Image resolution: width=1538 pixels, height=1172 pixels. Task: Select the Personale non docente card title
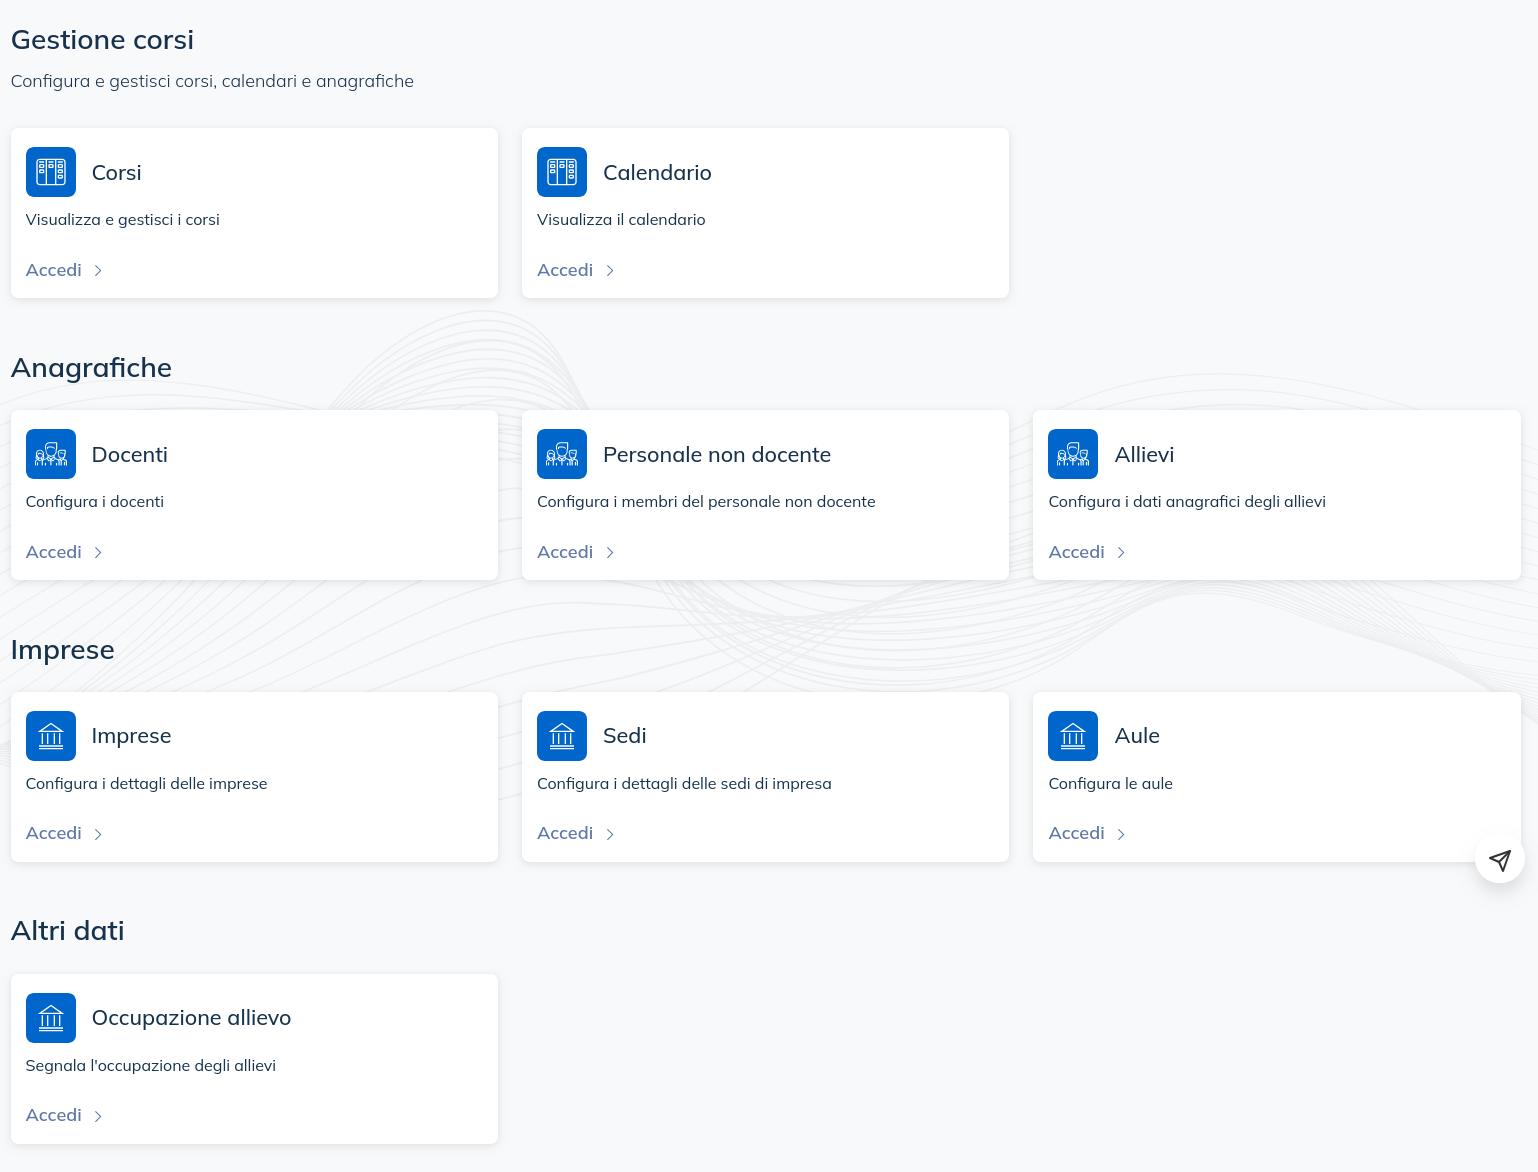717,455
